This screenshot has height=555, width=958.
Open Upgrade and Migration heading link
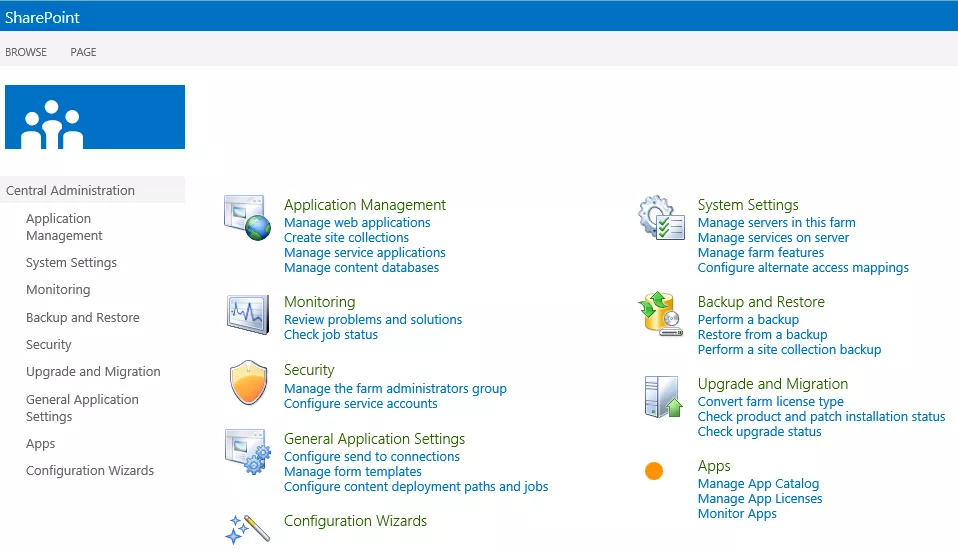tap(773, 383)
